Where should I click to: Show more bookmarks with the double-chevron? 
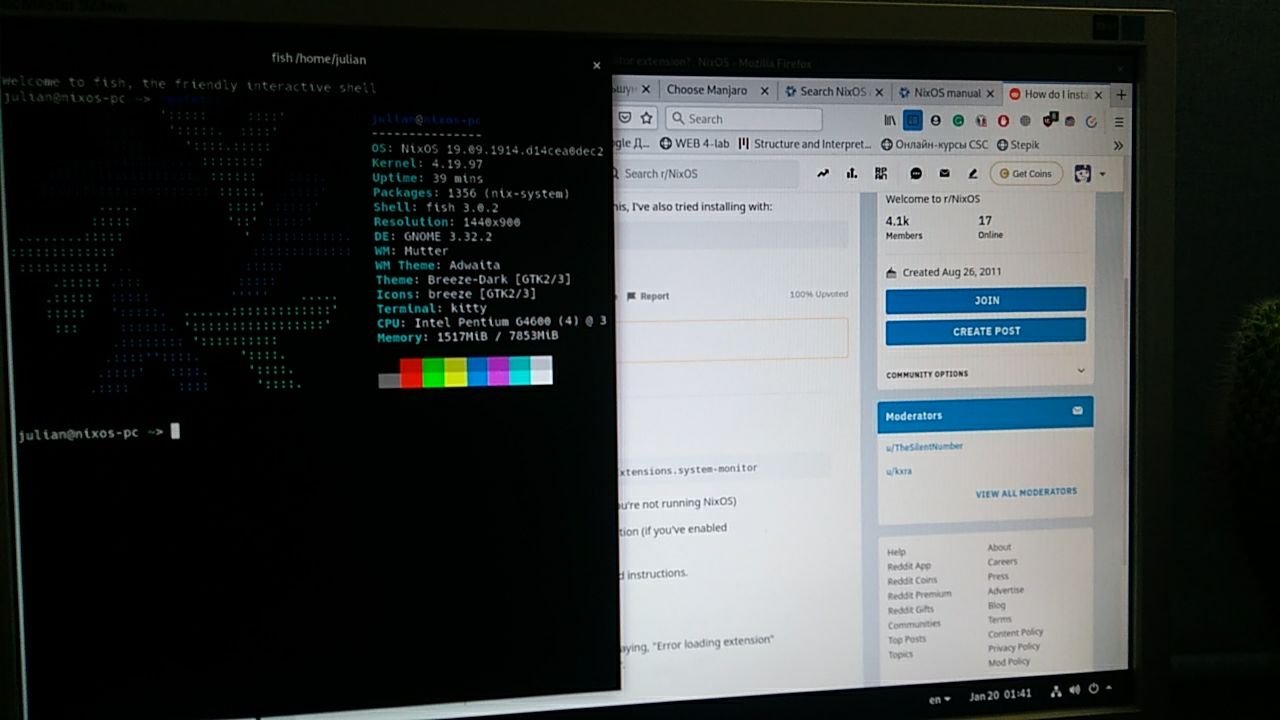(1118, 146)
